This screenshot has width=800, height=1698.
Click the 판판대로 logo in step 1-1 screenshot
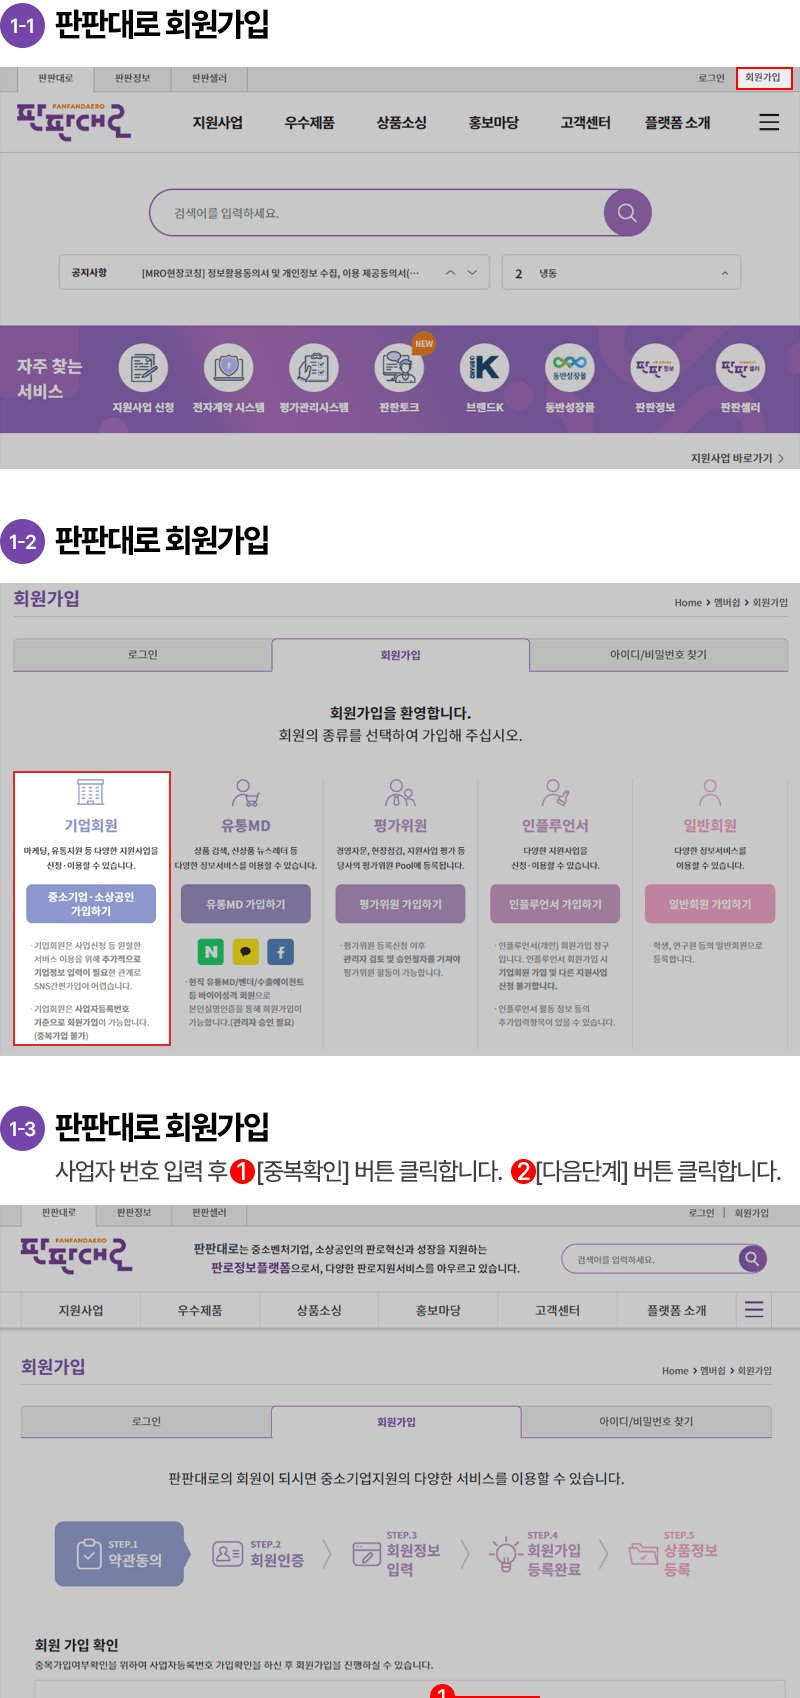pos(74,121)
